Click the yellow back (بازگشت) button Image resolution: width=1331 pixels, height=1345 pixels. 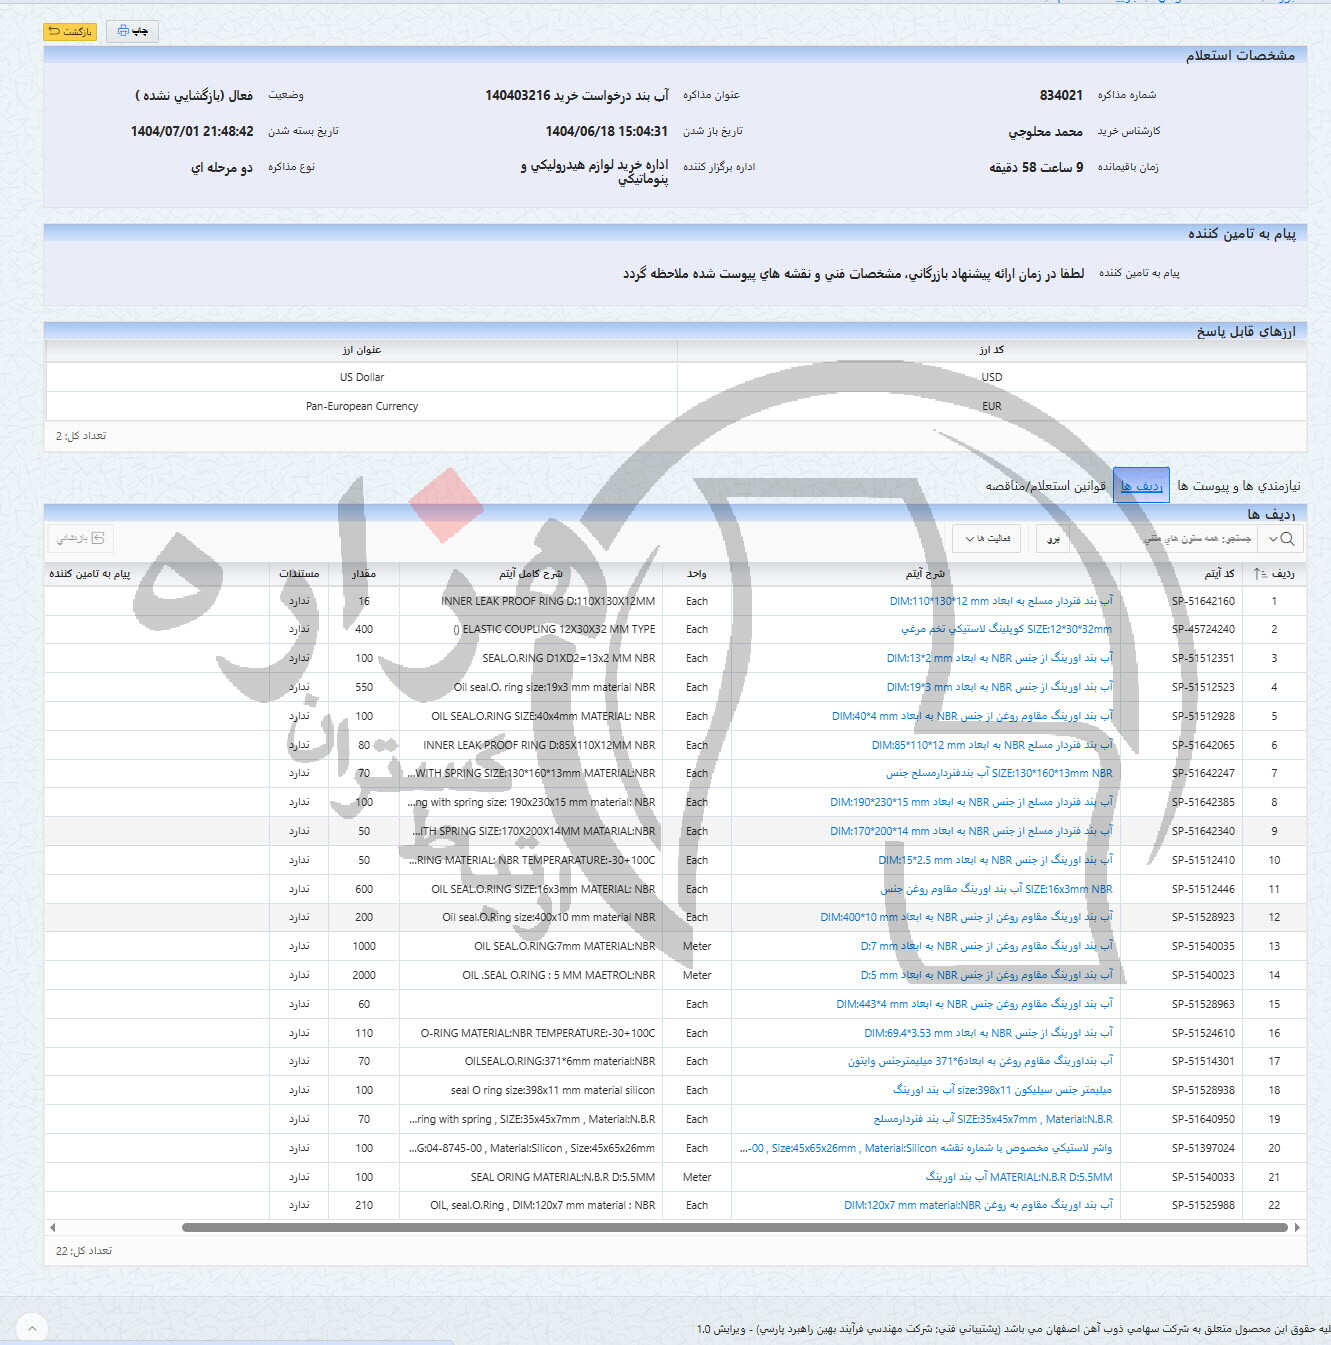coord(70,32)
